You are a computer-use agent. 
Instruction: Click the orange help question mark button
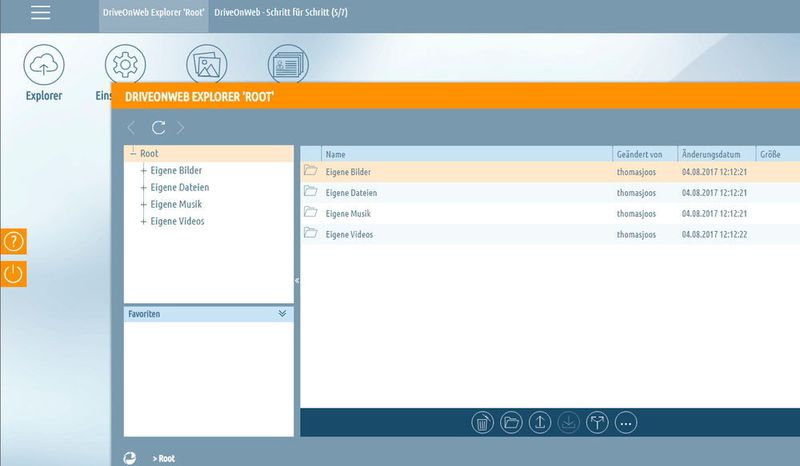coord(13,242)
